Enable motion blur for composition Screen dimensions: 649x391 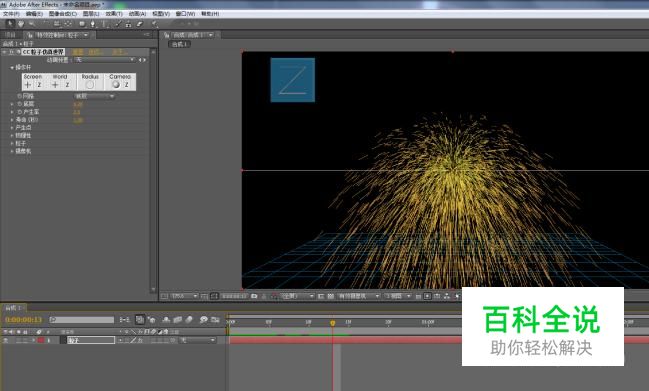point(189,320)
